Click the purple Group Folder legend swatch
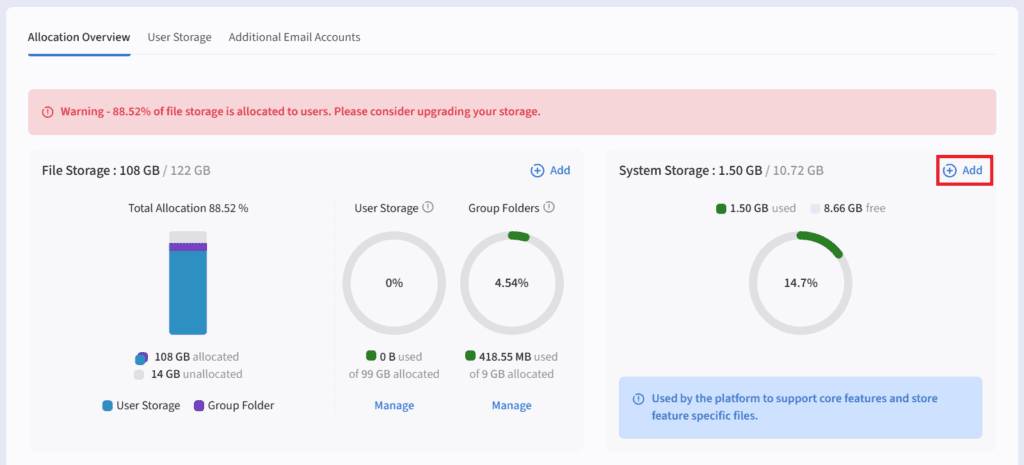 199,406
